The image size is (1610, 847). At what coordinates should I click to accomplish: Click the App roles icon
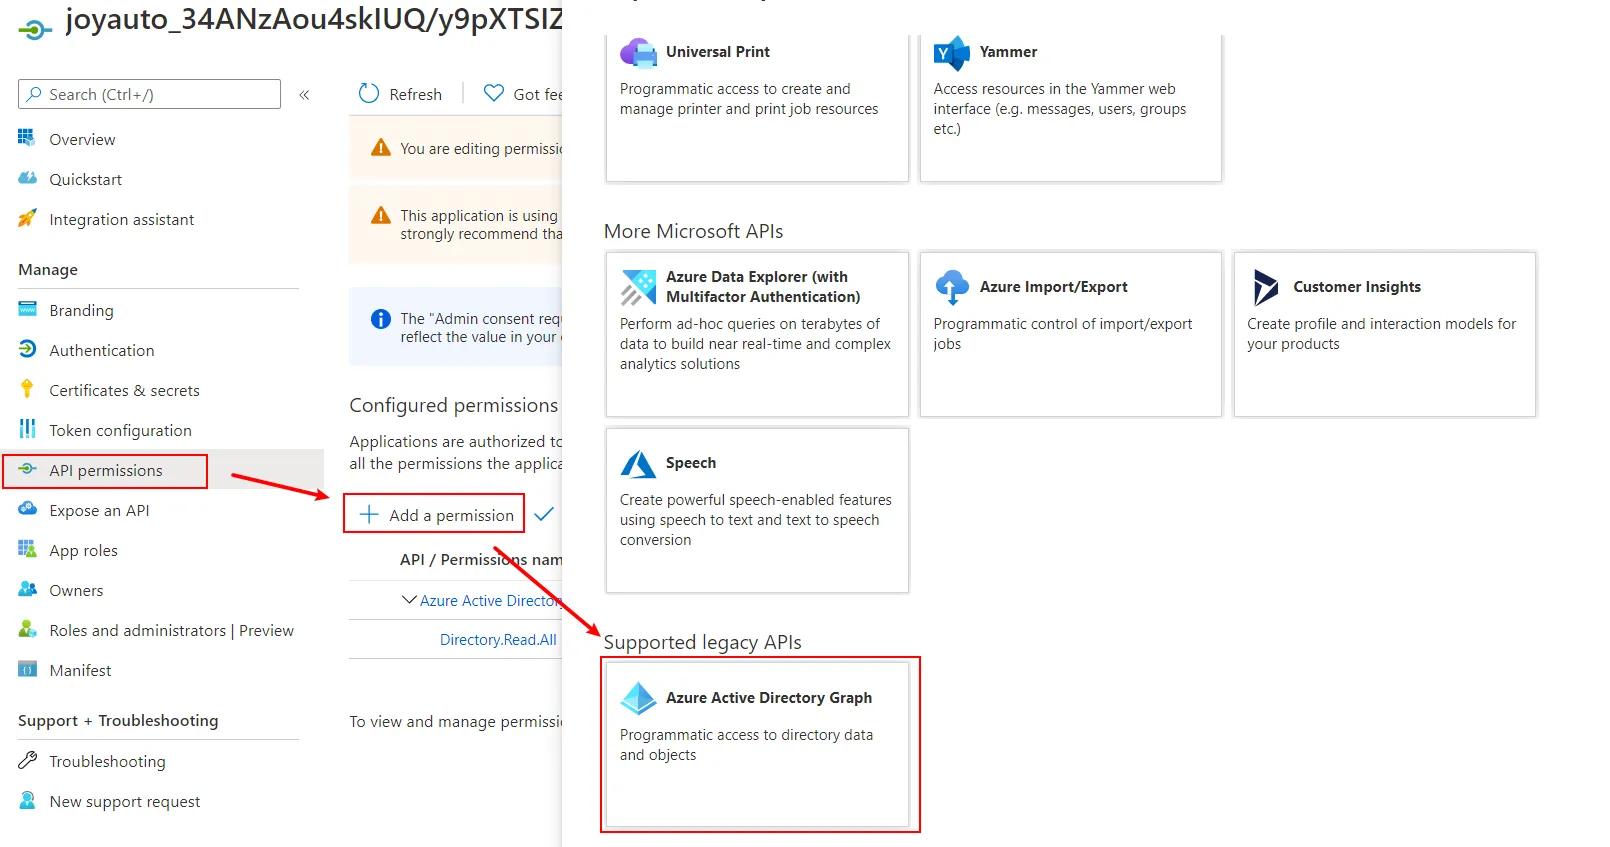(x=27, y=549)
